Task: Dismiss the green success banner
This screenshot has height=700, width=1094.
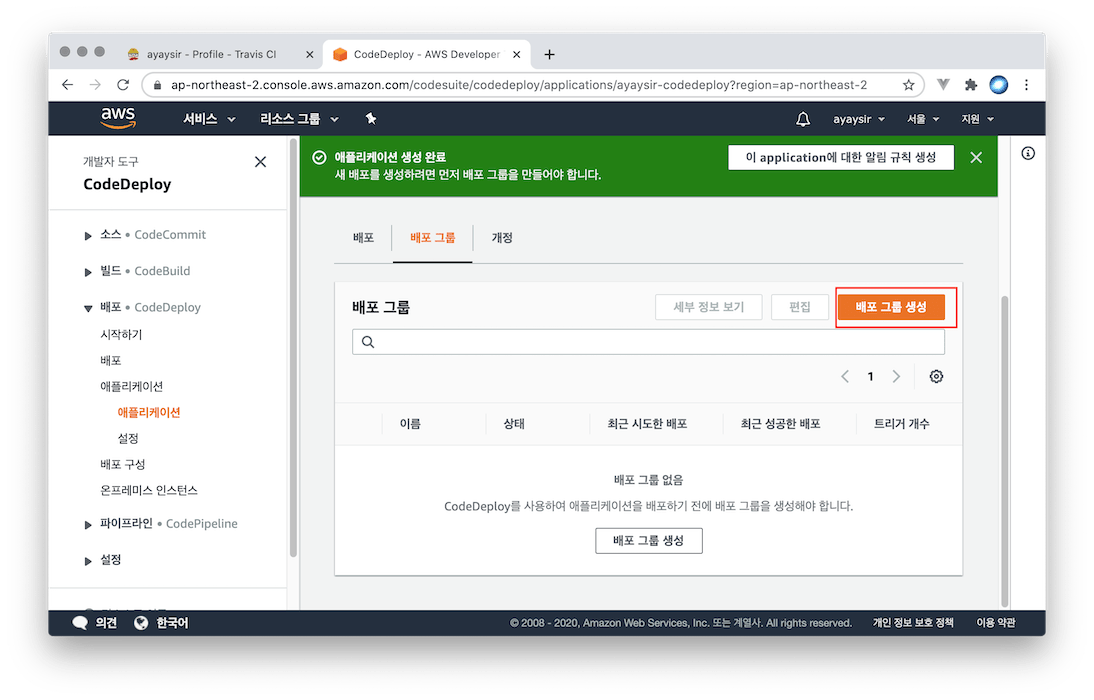Action: [x=976, y=158]
